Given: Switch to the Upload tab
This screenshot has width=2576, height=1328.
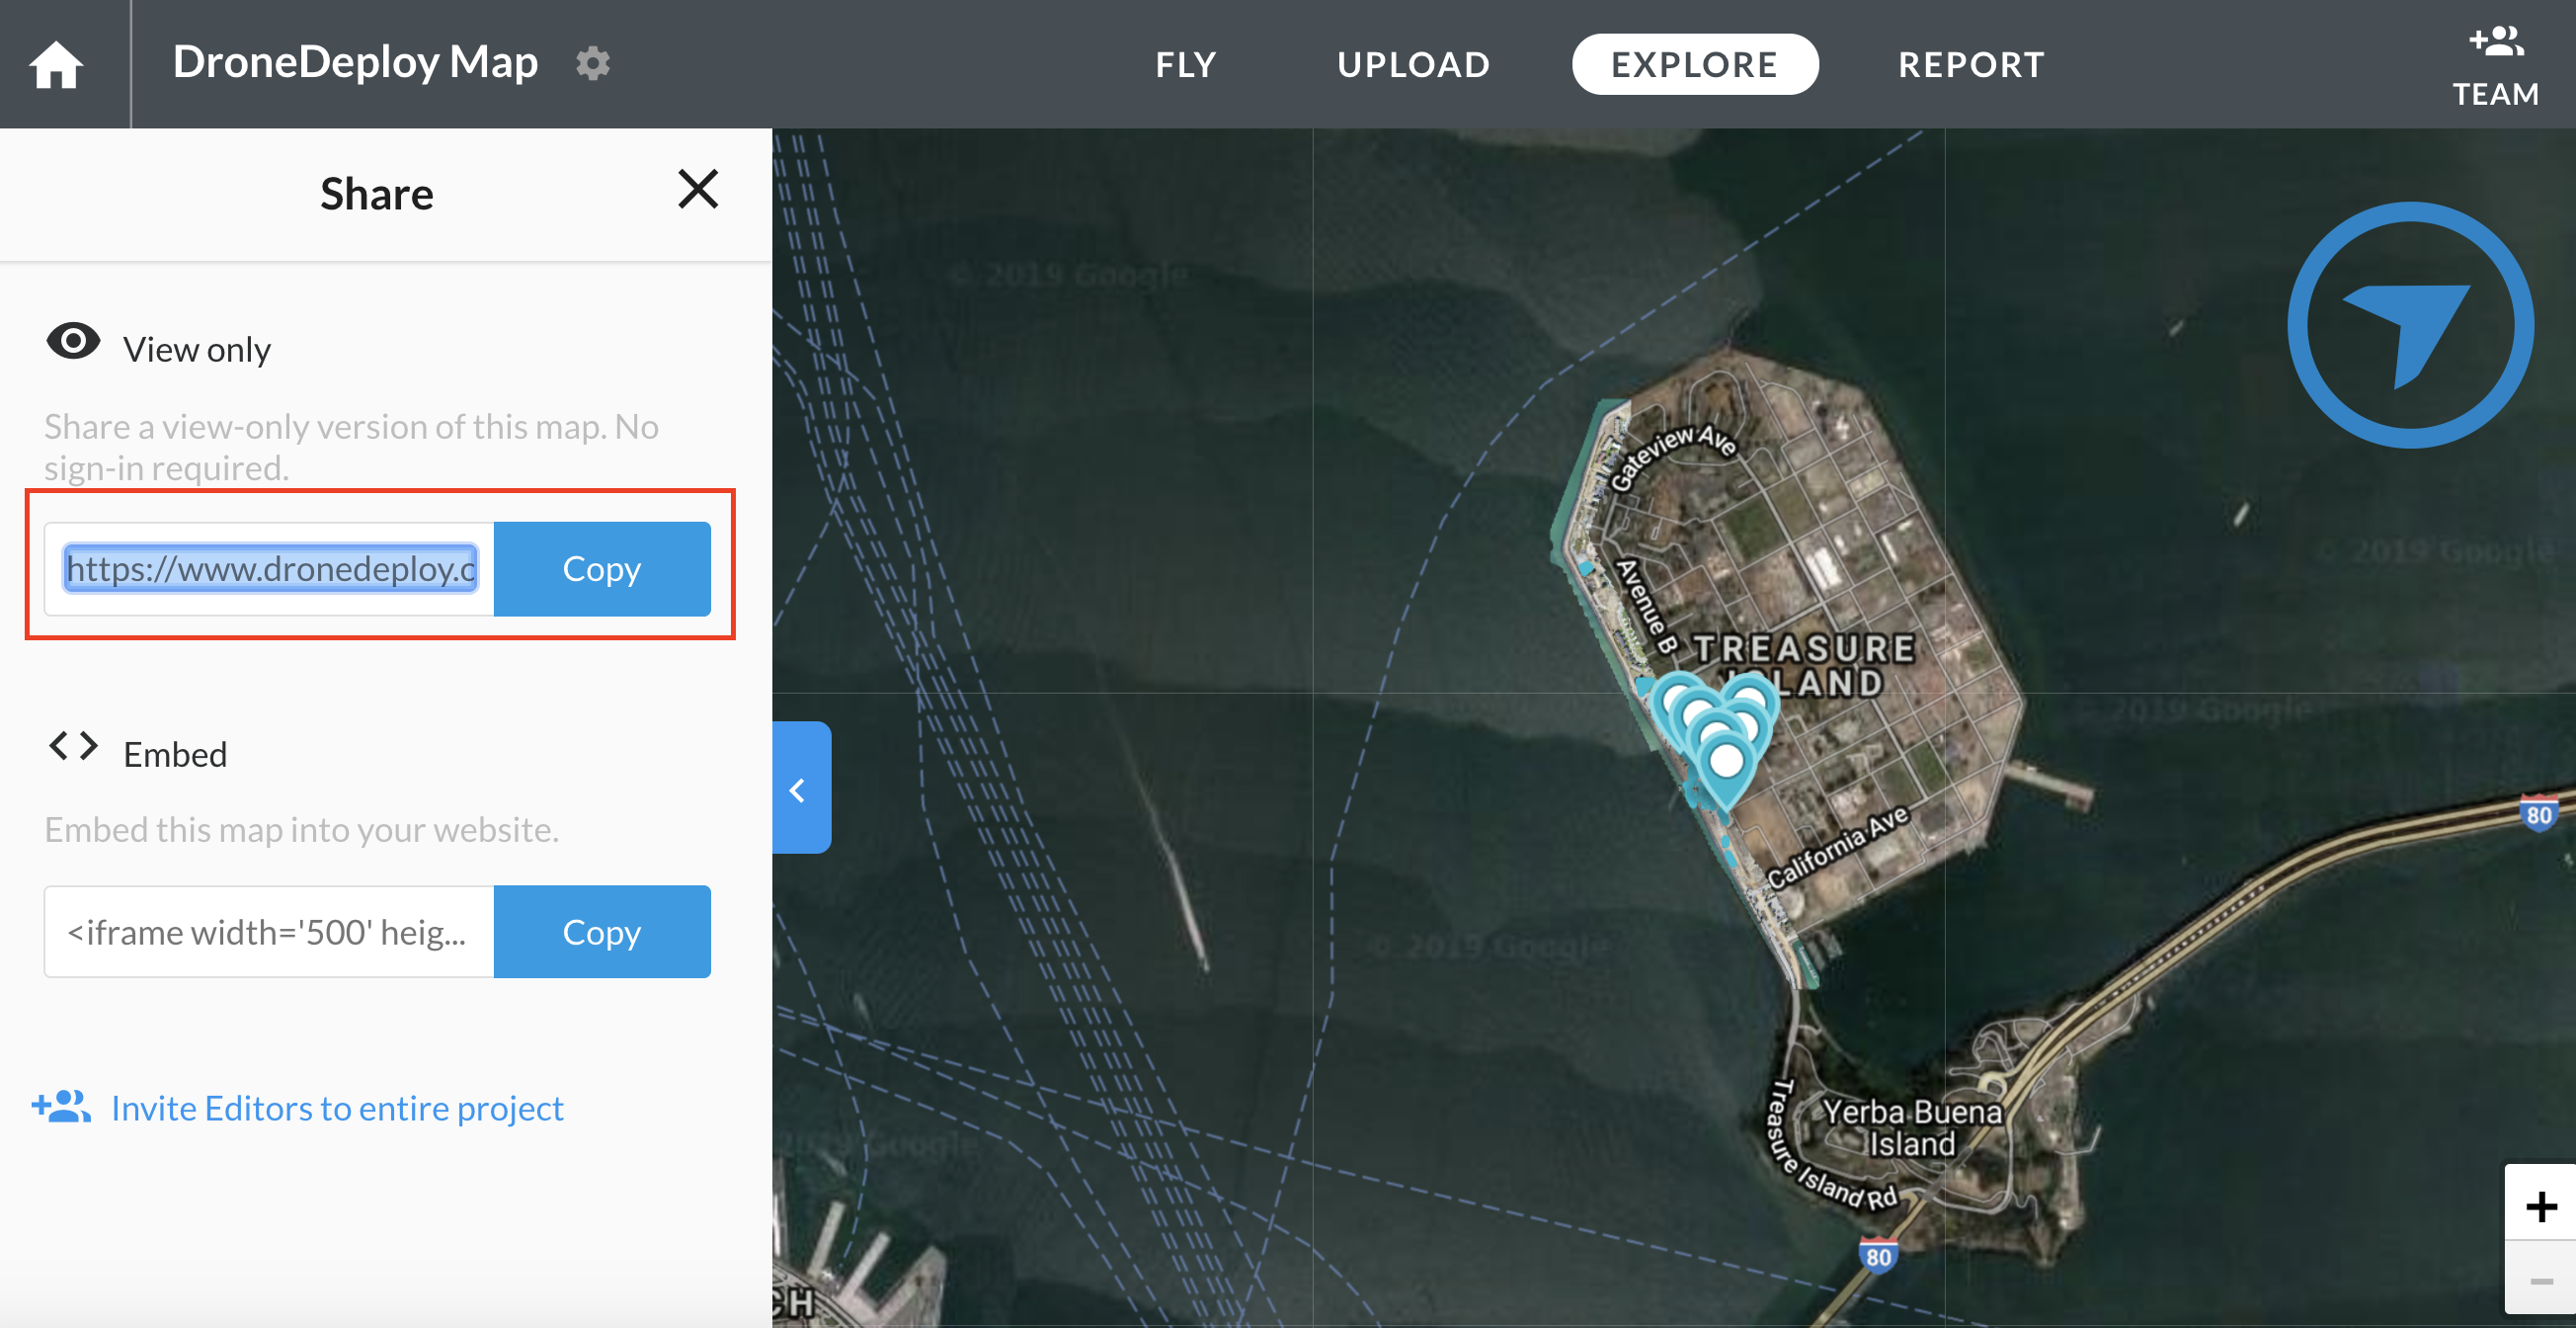Looking at the screenshot, I should click(1413, 65).
